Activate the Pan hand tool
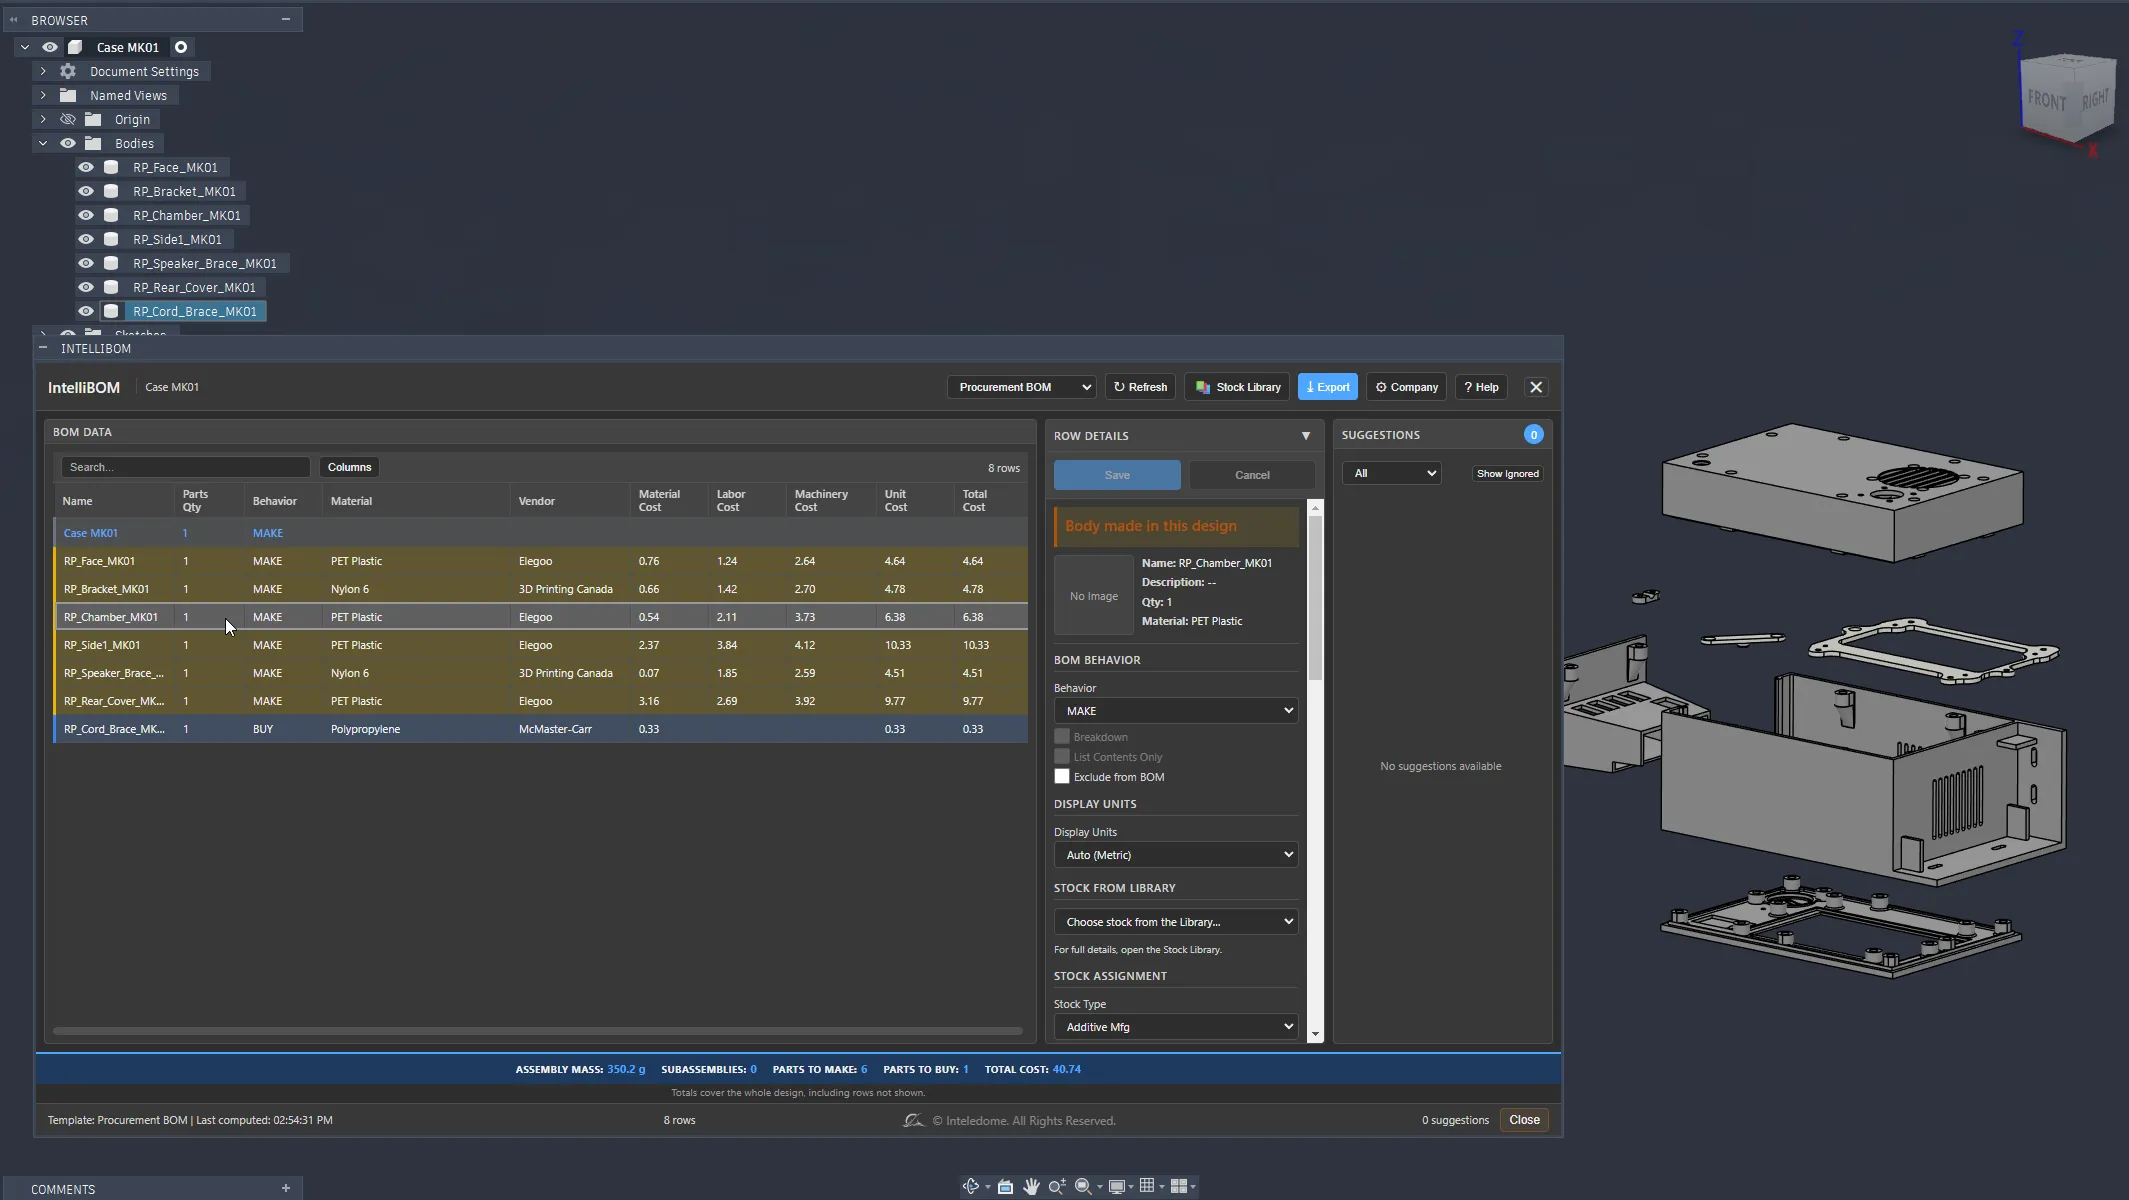Image resolution: width=2129 pixels, height=1200 pixels. [1031, 1186]
